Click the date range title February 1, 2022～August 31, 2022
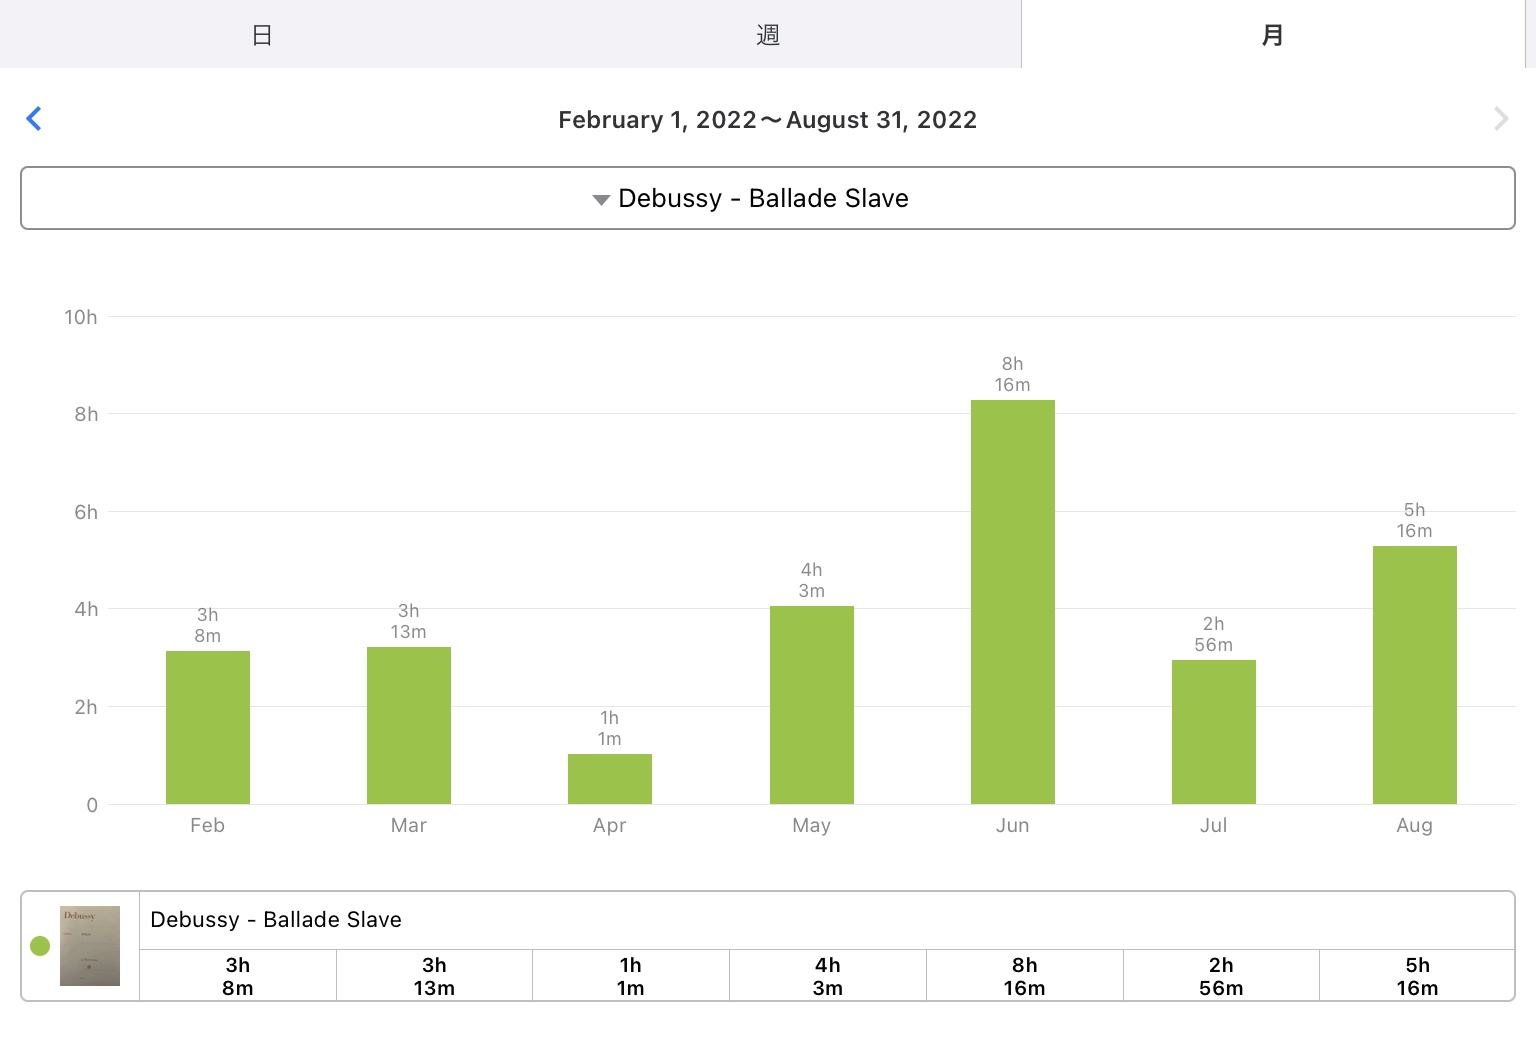This screenshot has height=1040, width=1536. tap(767, 120)
